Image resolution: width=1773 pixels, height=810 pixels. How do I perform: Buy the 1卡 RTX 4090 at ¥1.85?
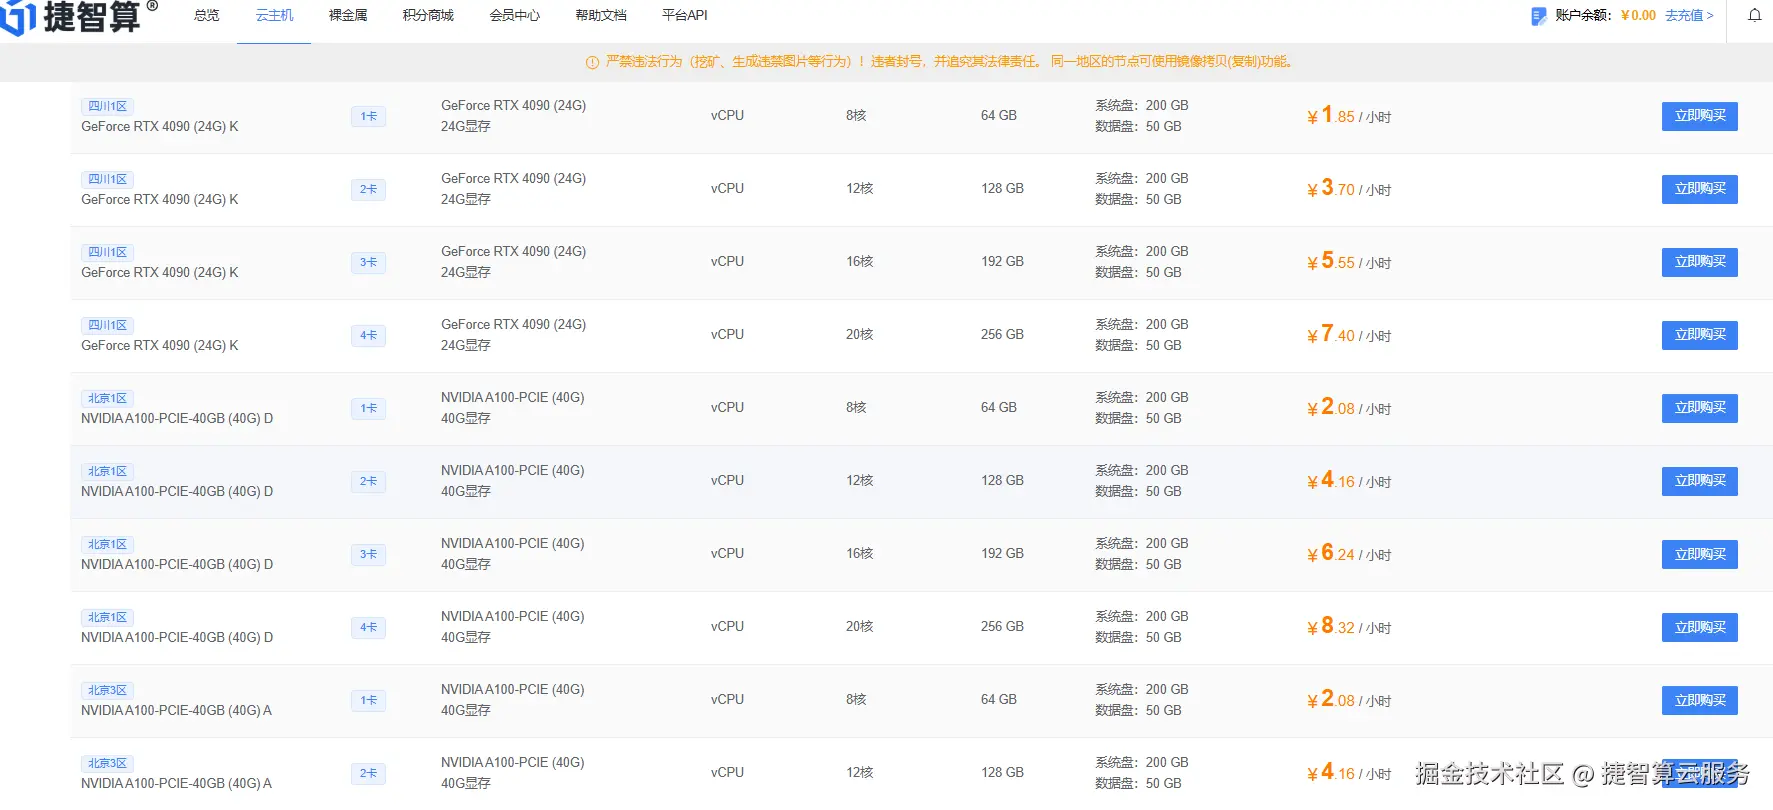point(1700,116)
